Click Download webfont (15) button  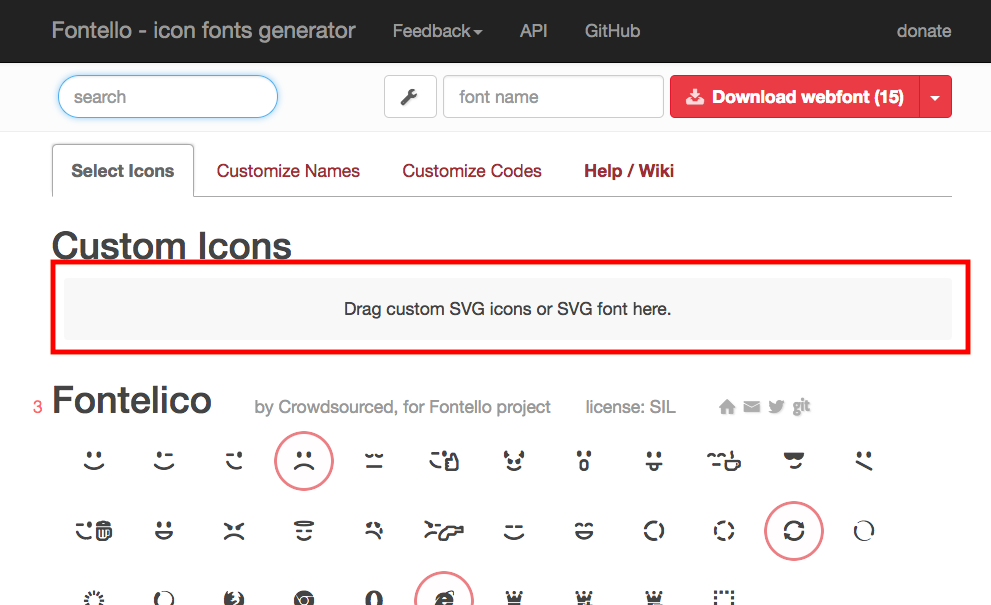(x=794, y=97)
